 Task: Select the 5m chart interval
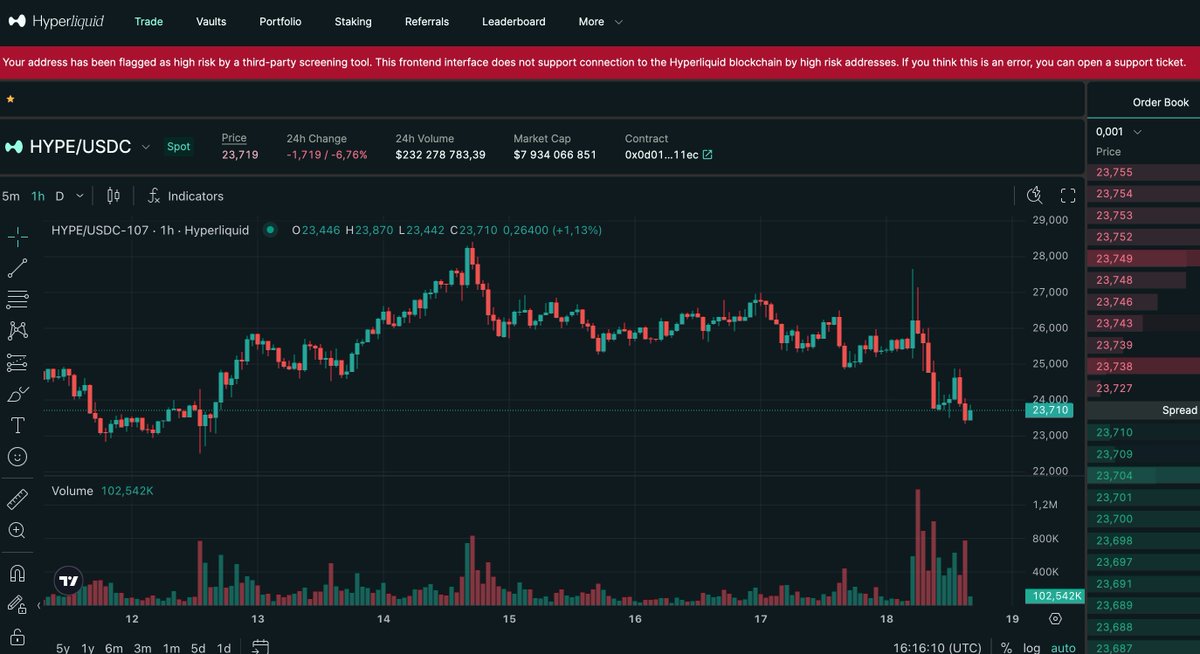[x=10, y=196]
